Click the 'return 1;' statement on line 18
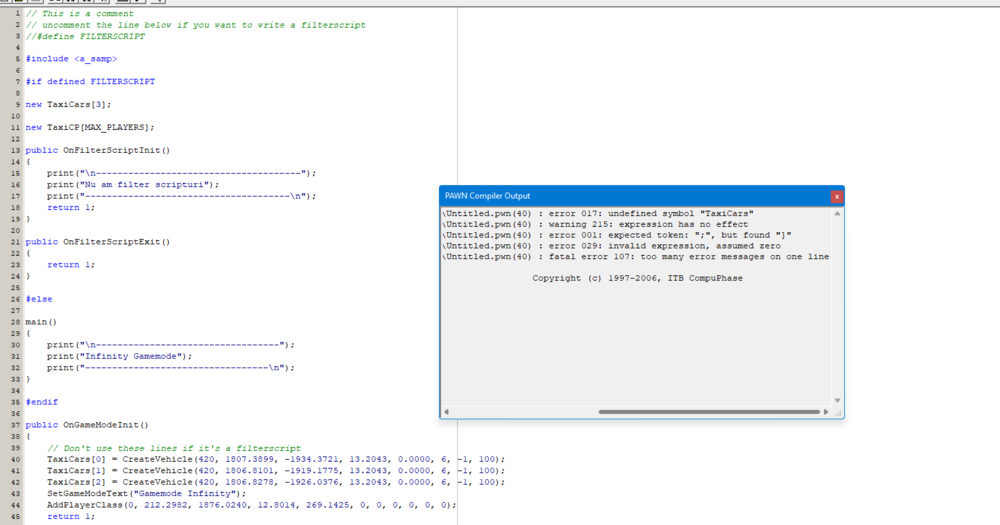Screen dimensions: 1000x525 [x=71, y=207]
